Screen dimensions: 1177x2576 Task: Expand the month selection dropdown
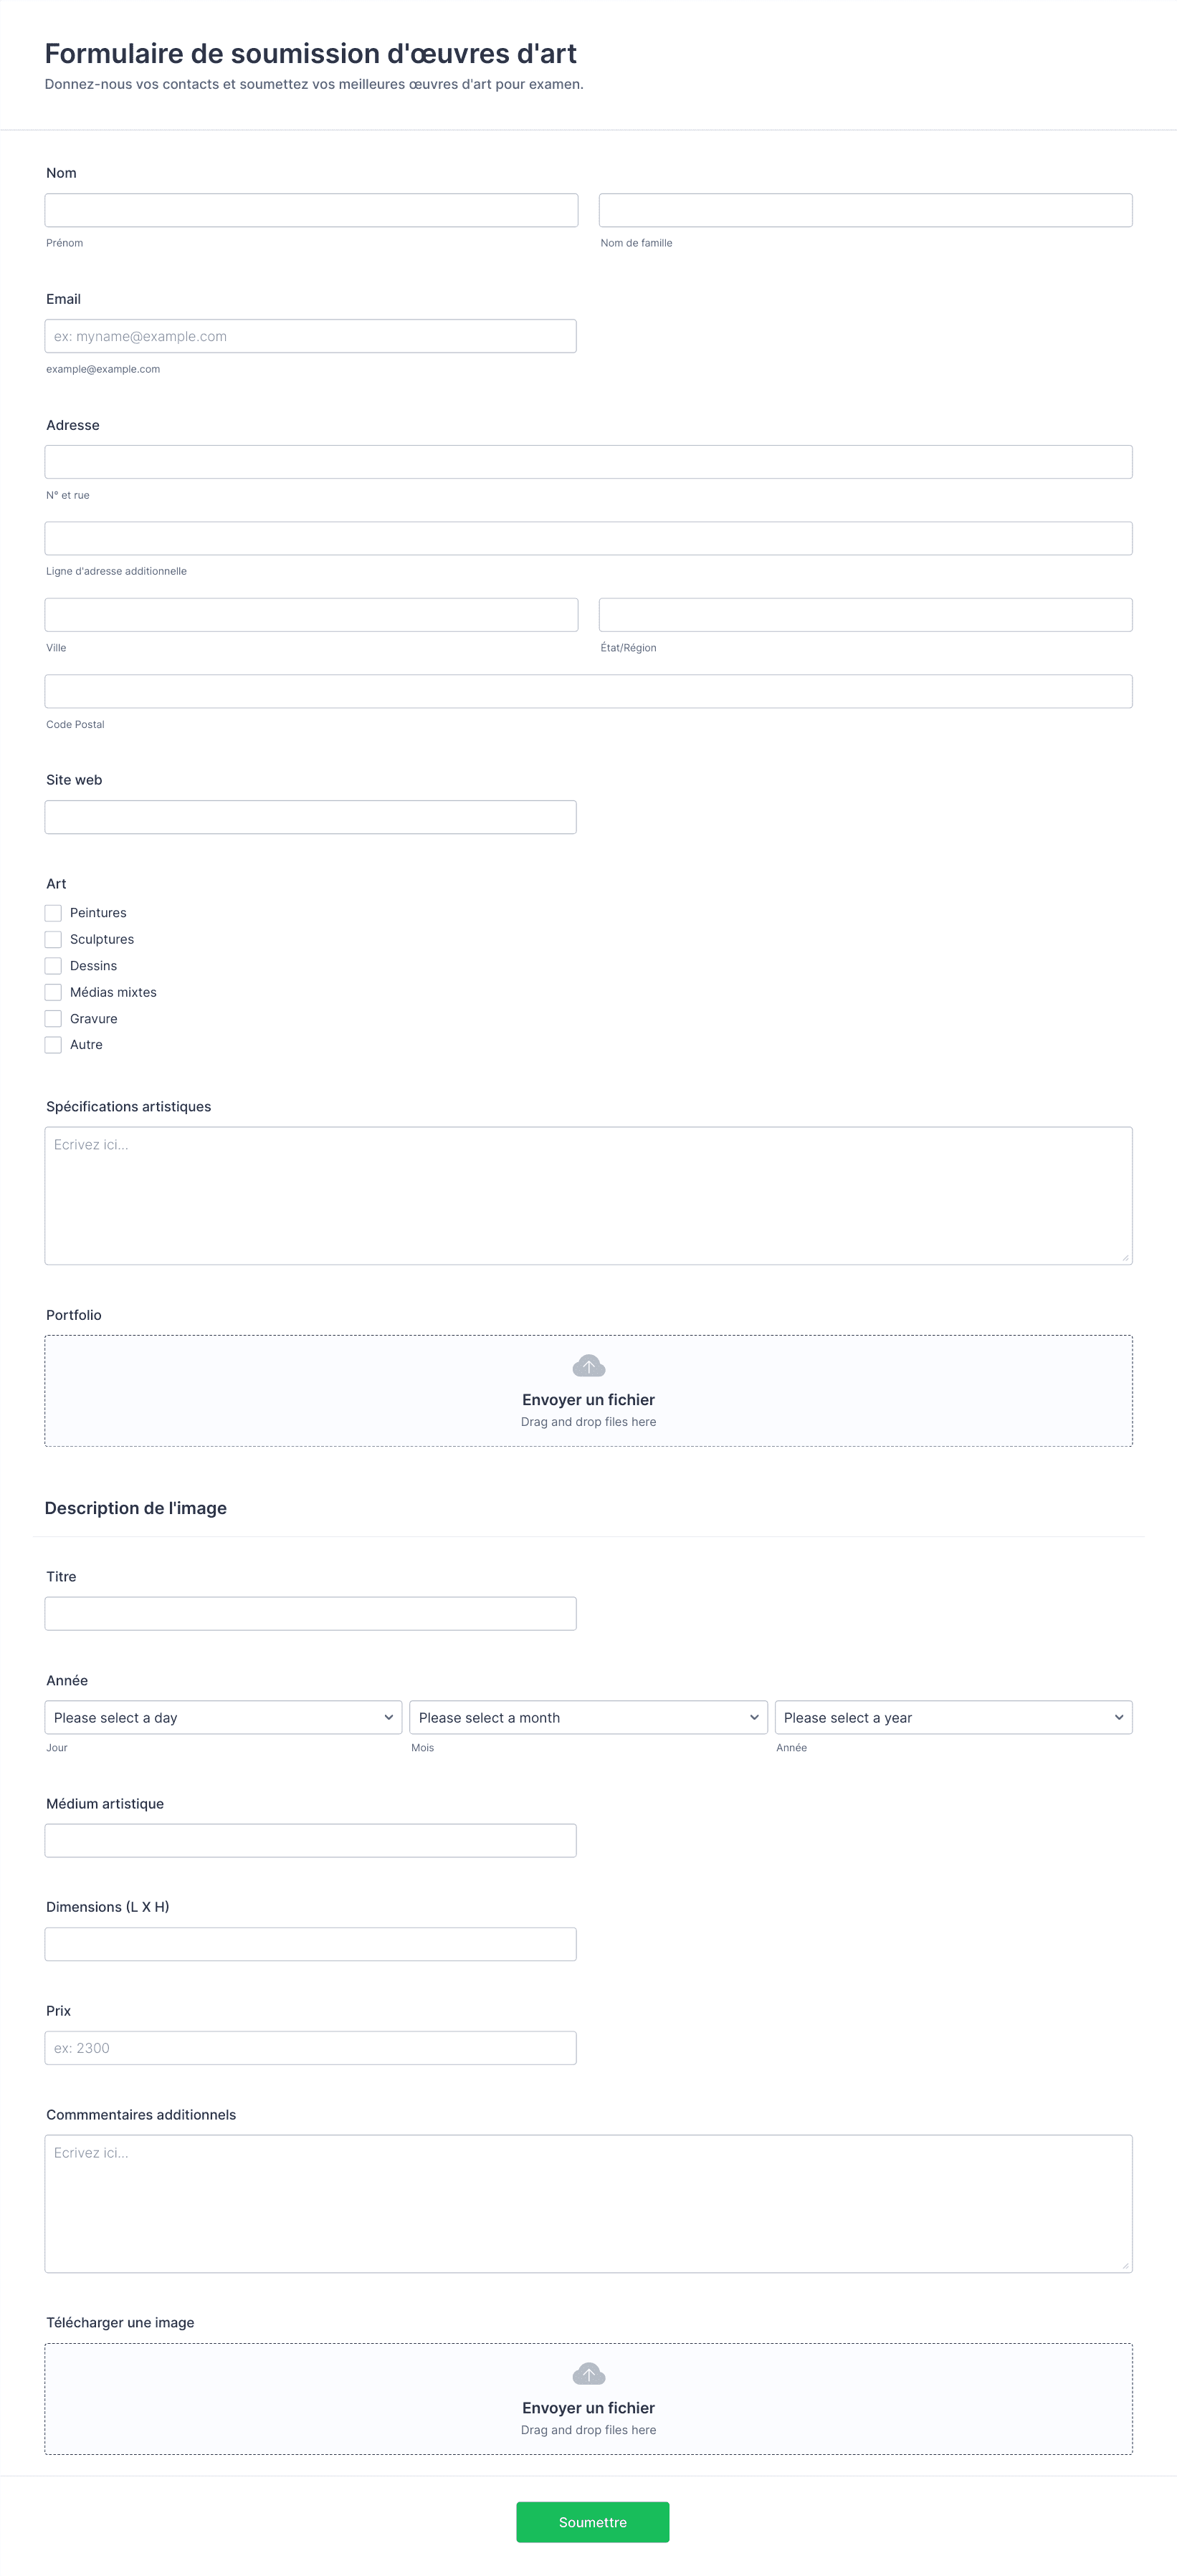click(x=588, y=1717)
